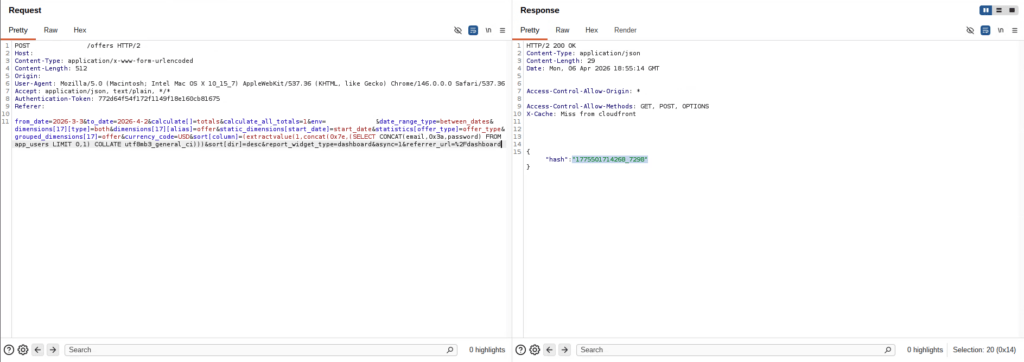This screenshot has width=1024, height=362.
Task: Click 'app_users LIMIT 0,1' payload text
Action: tap(52, 144)
